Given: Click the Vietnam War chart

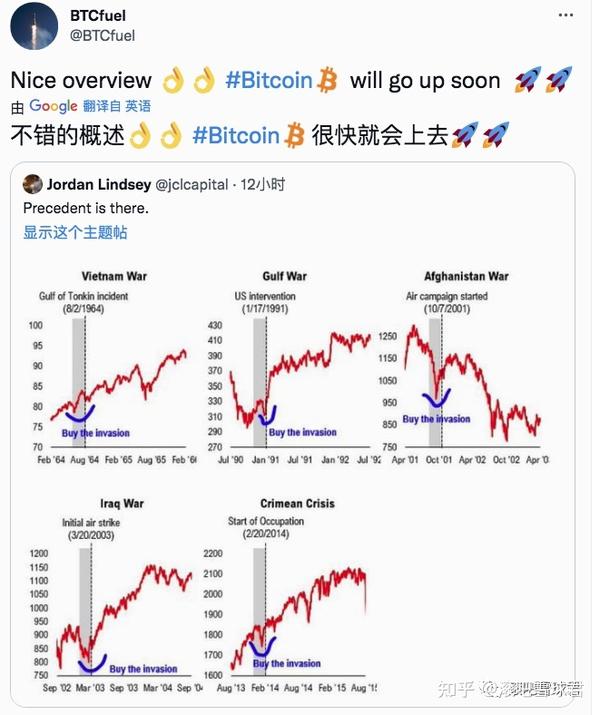Looking at the screenshot, I should pos(114,367).
